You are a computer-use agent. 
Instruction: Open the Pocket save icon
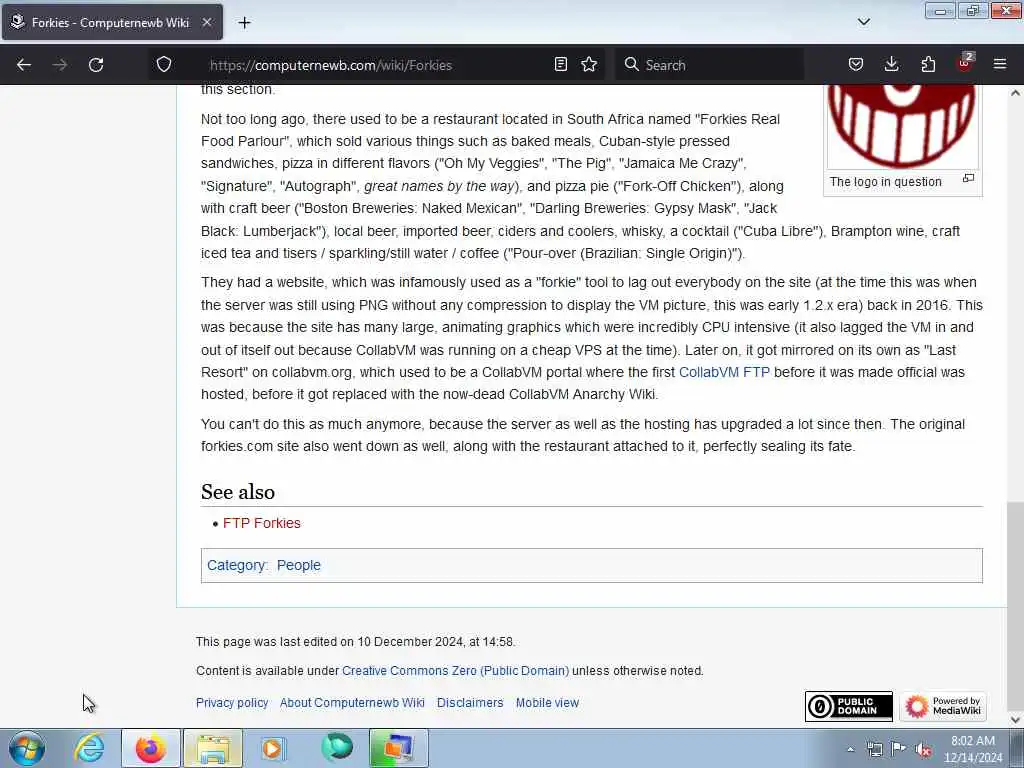[x=856, y=64]
